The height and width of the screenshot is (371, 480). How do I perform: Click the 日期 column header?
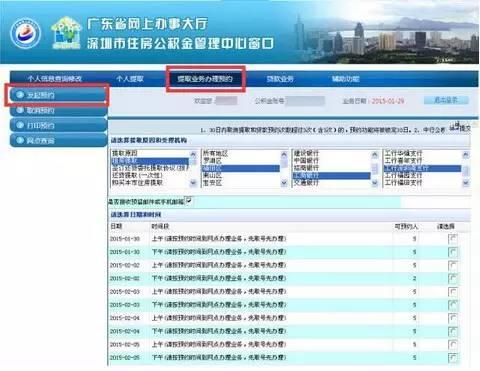coord(116,226)
